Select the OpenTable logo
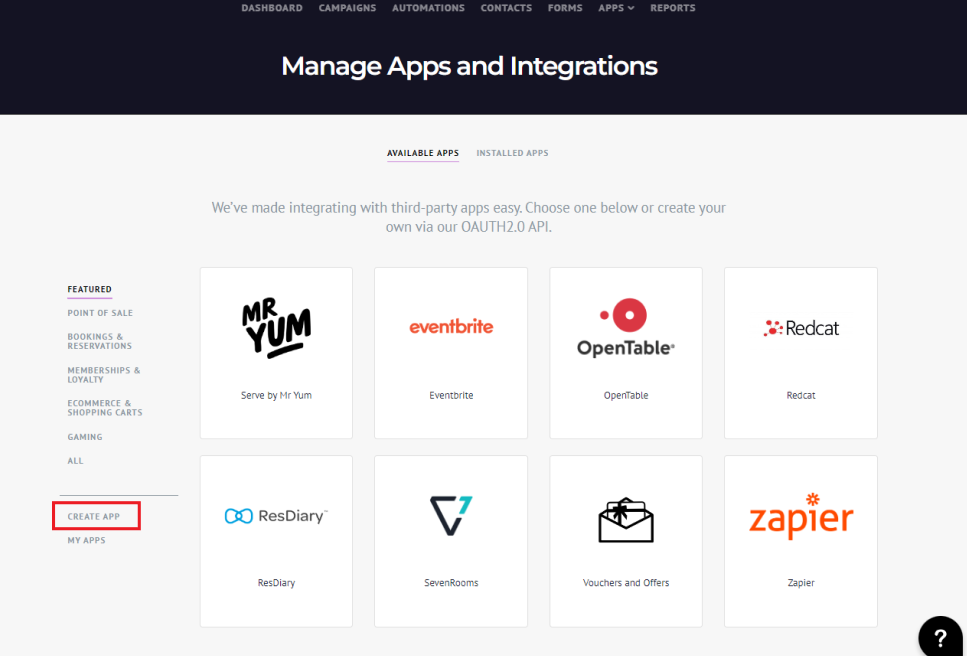Viewport: 967px width, 656px height. coord(626,327)
